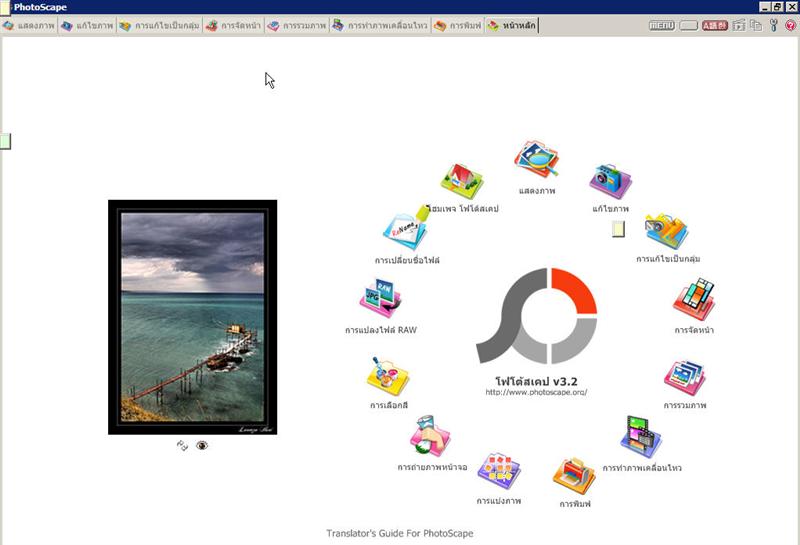Open the การเปลี่ยนชื่อไฟล์ rename icon
The height and width of the screenshot is (545, 800).
(406, 232)
